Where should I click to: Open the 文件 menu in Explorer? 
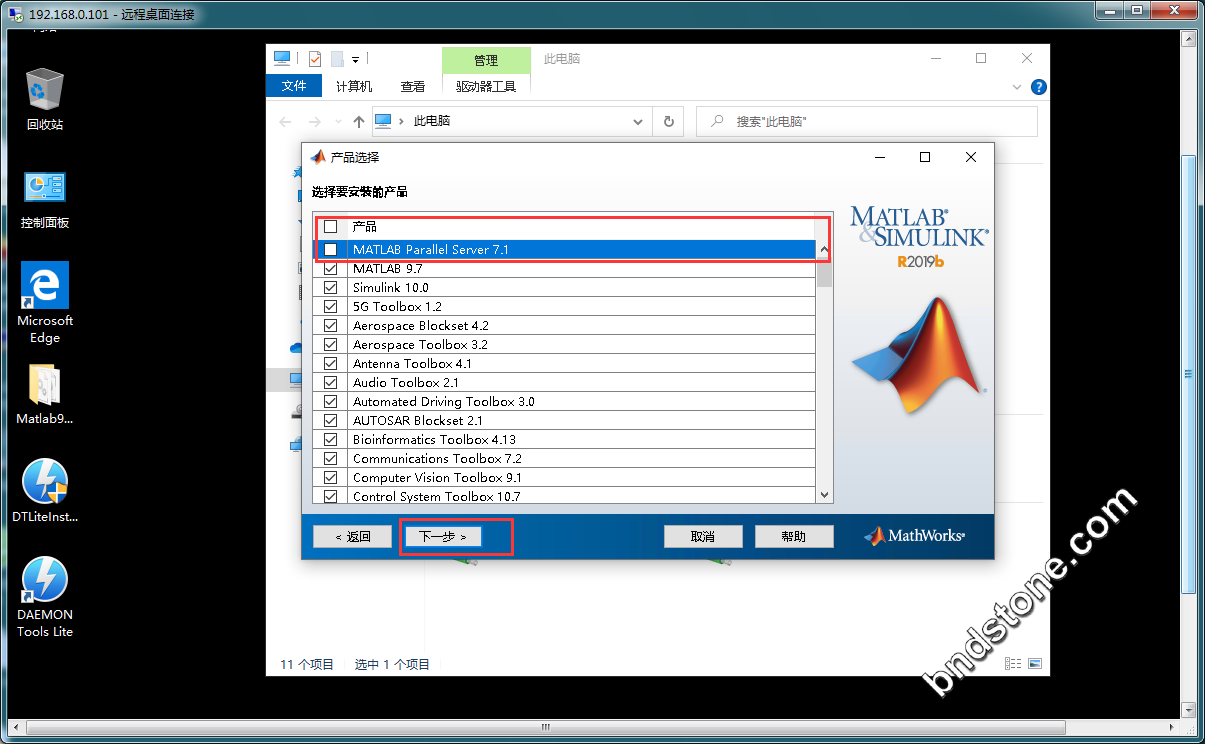(294, 86)
